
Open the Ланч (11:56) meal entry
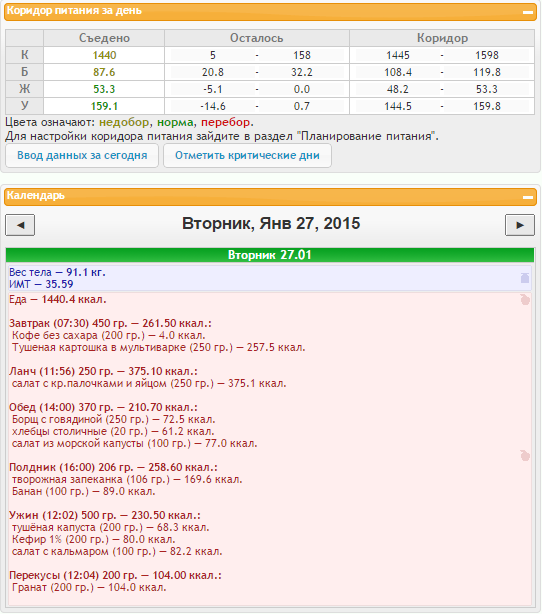pyautogui.click(x=103, y=371)
